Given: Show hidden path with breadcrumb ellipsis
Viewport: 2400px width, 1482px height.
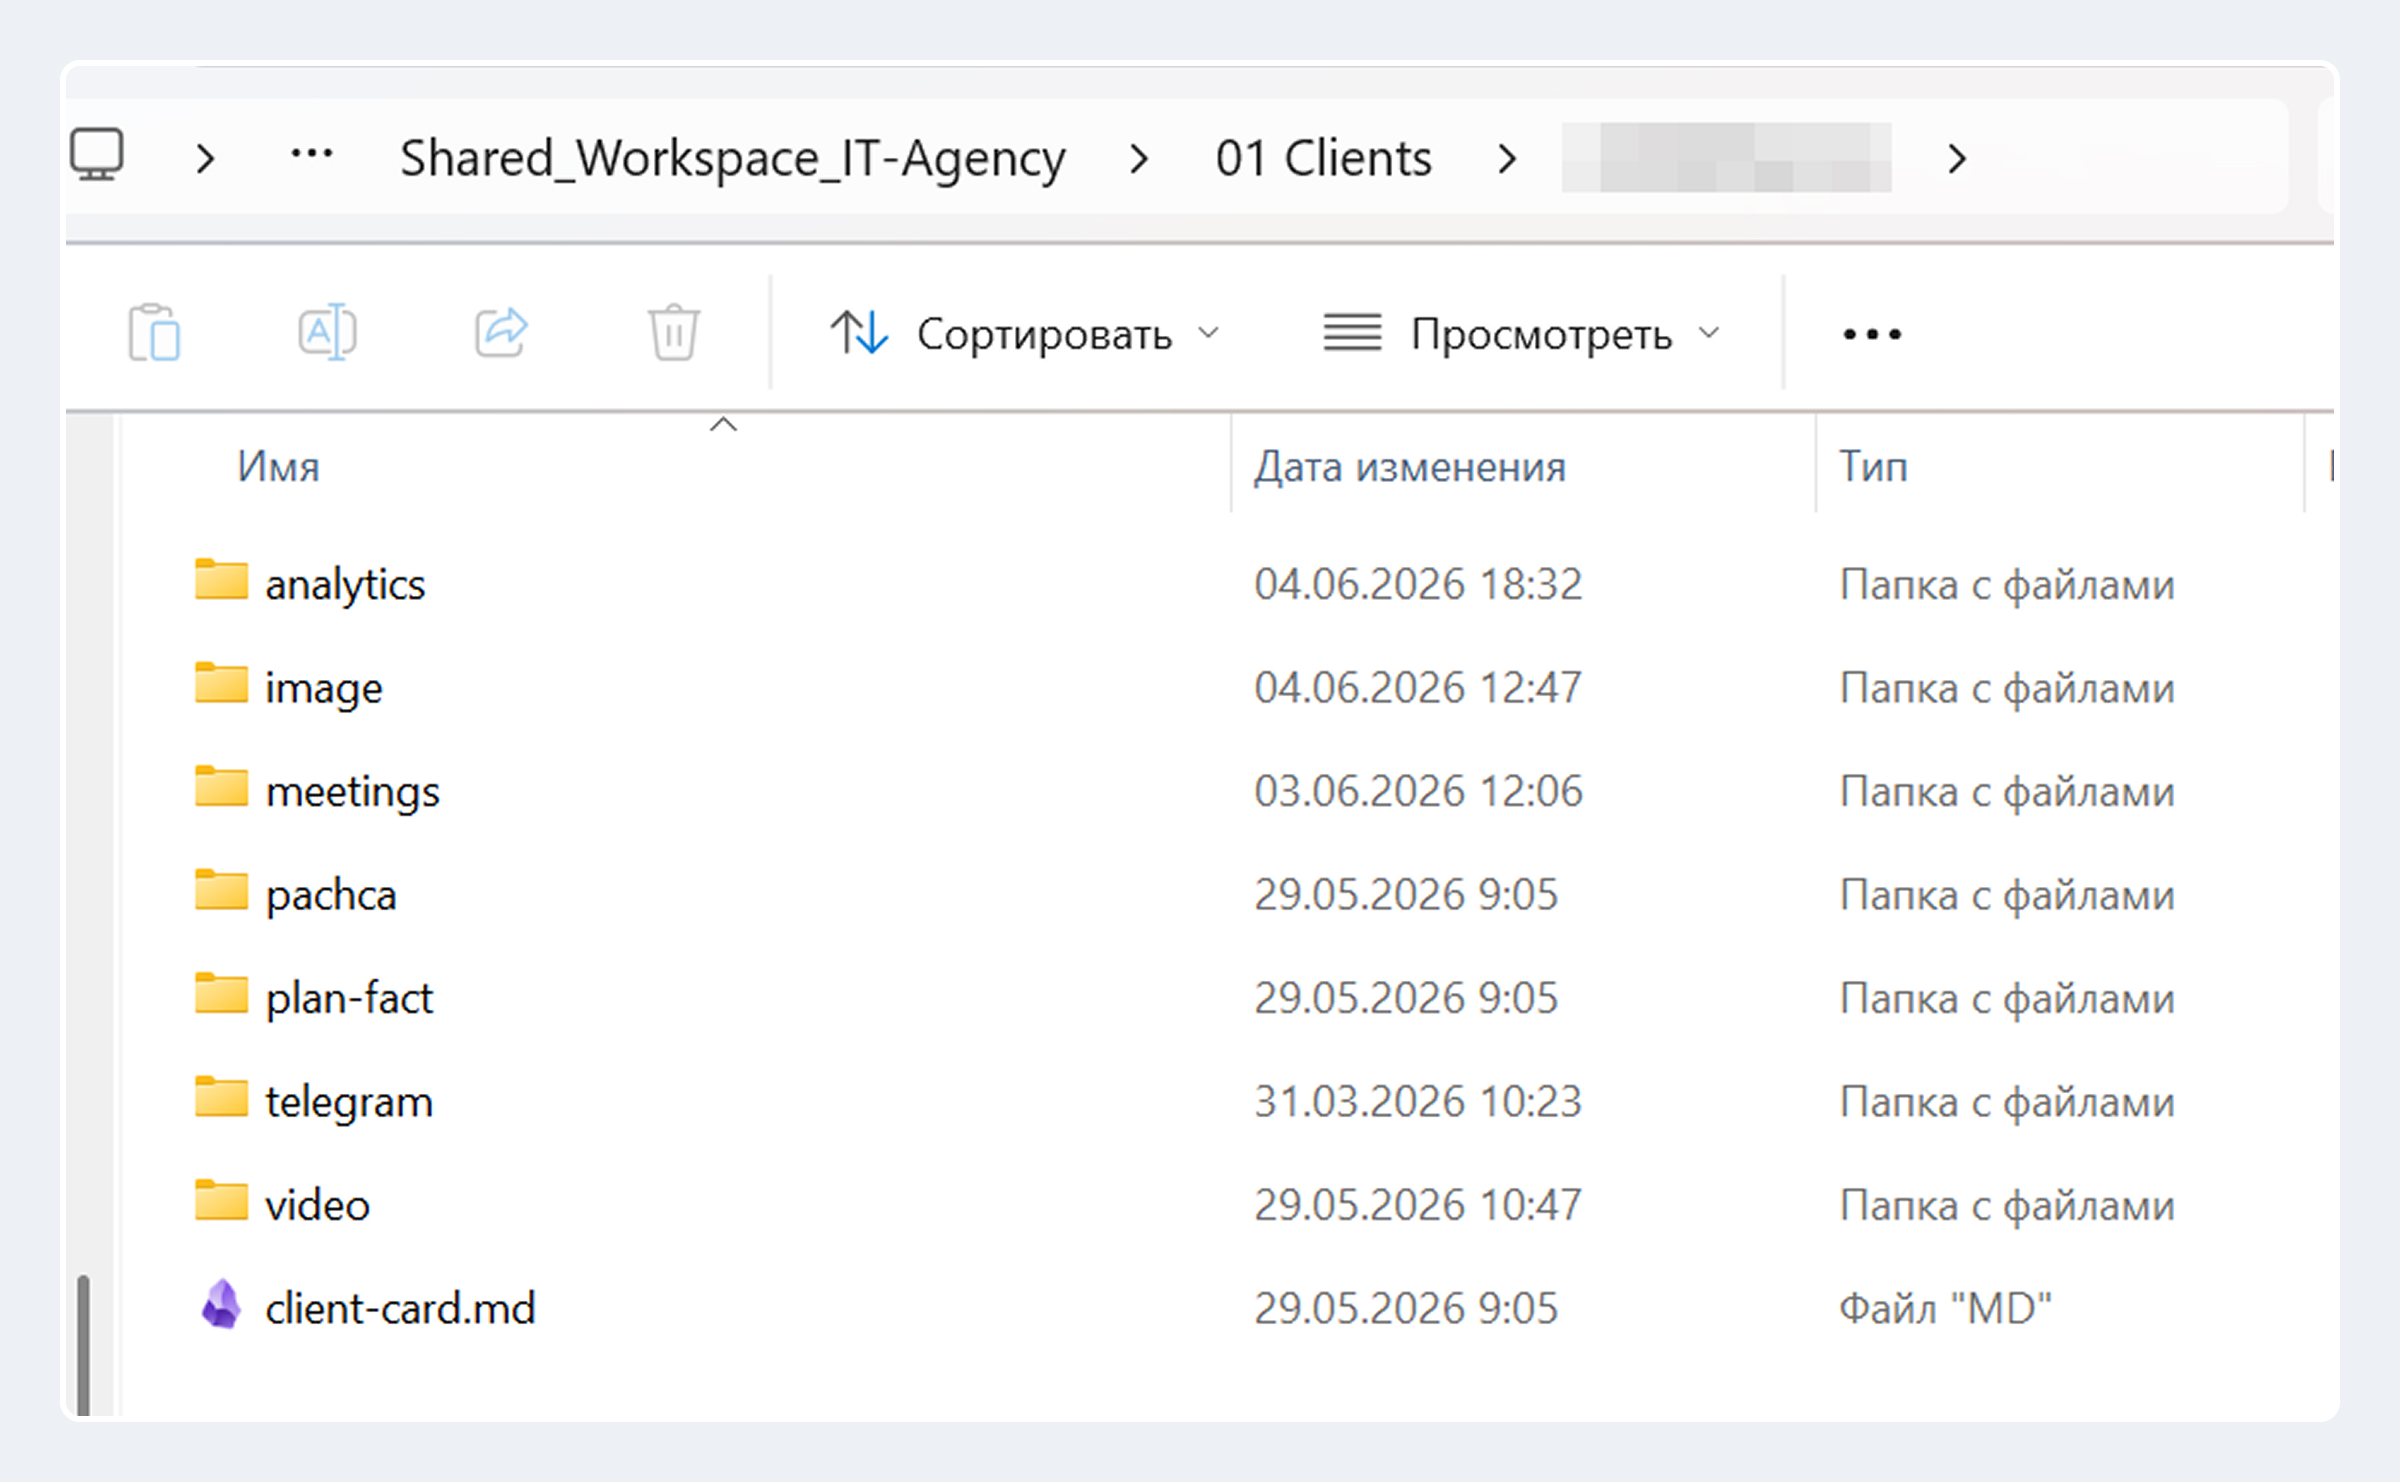Looking at the screenshot, I should (311, 155).
